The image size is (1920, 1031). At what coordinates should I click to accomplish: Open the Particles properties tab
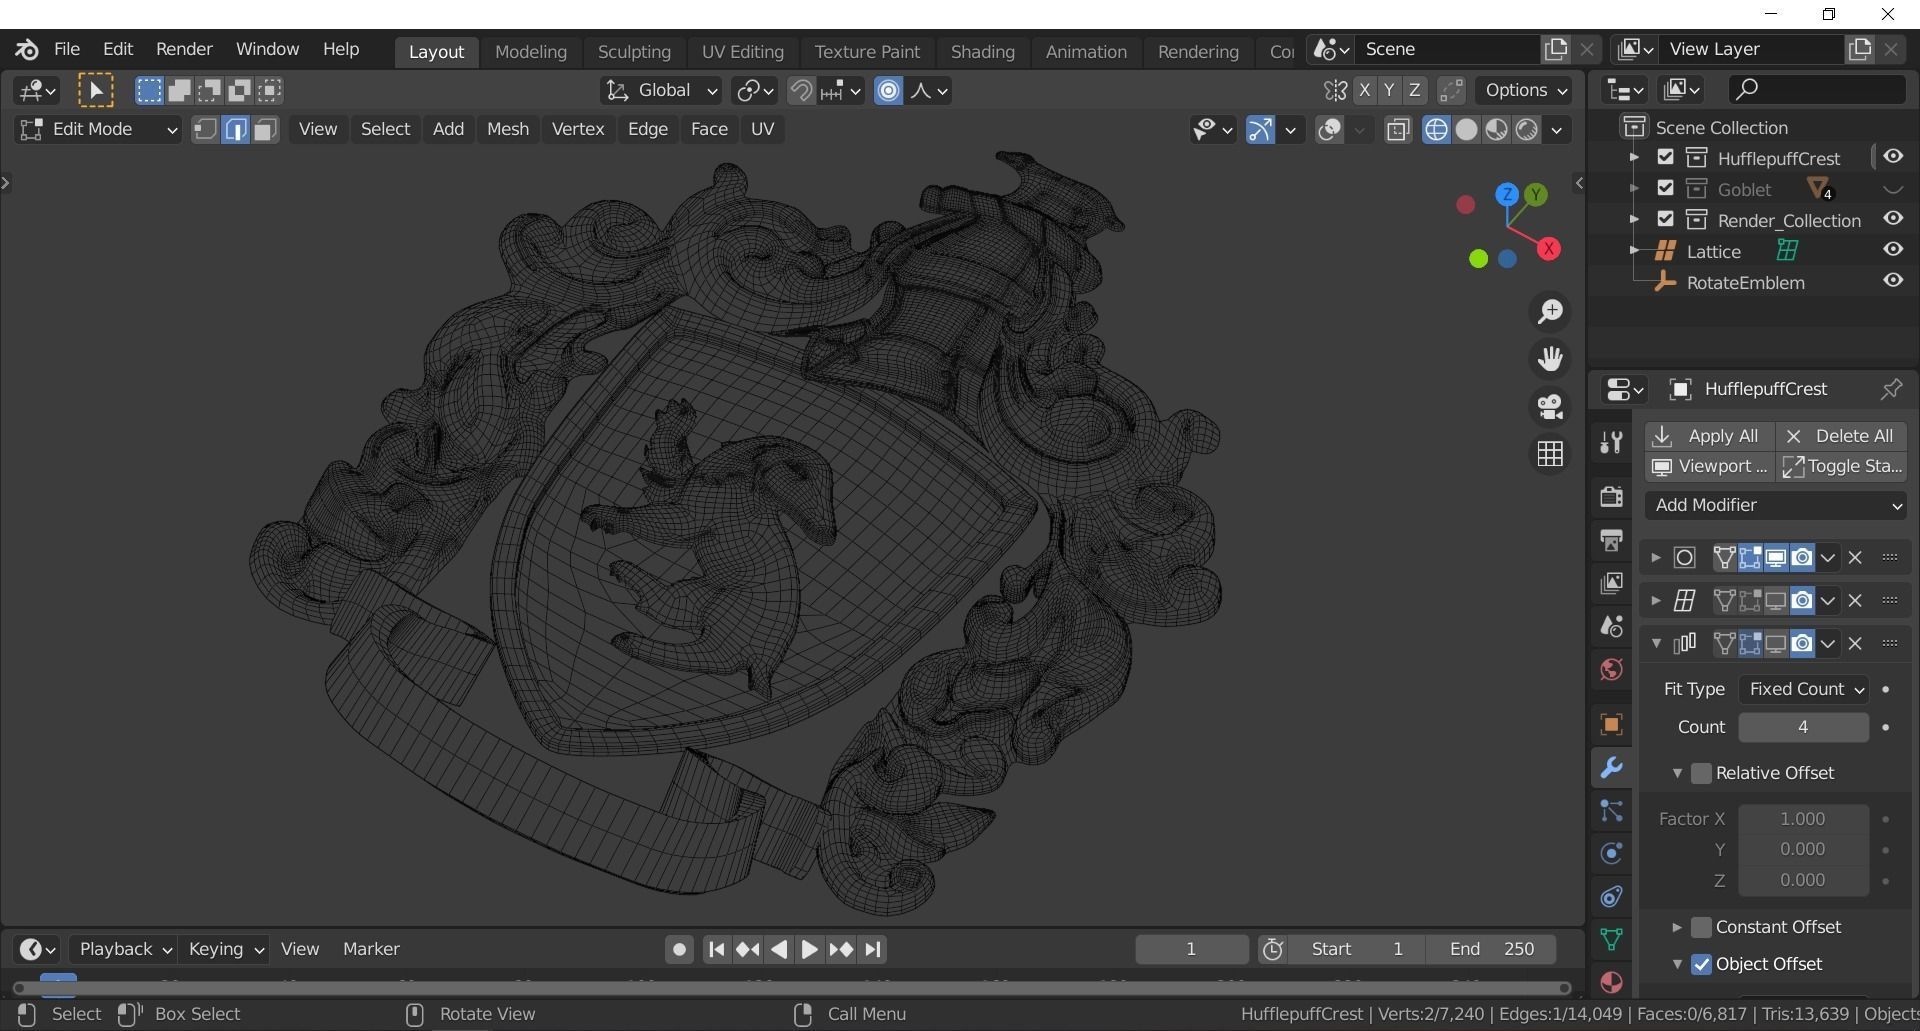click(1611, 811)
